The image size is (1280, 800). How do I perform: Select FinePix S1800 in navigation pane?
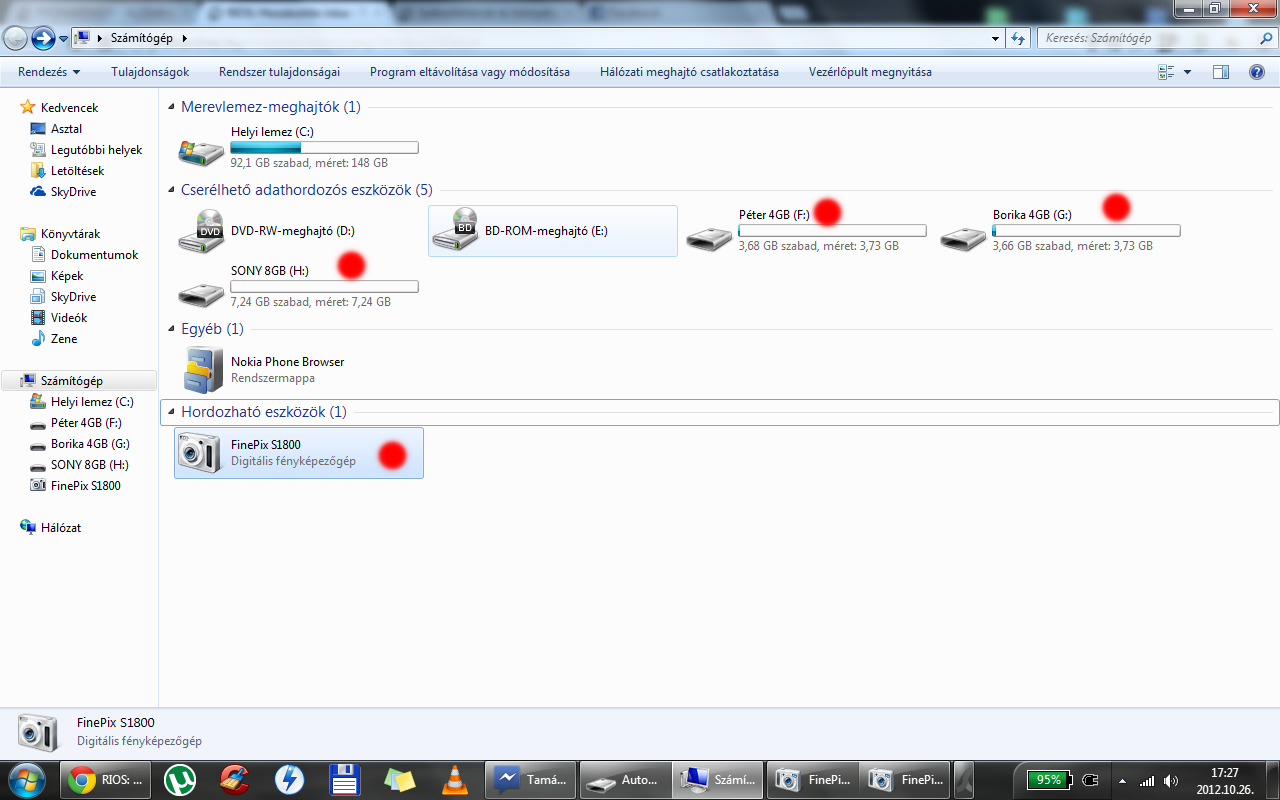pyautogui.click(x=85, y=485)
